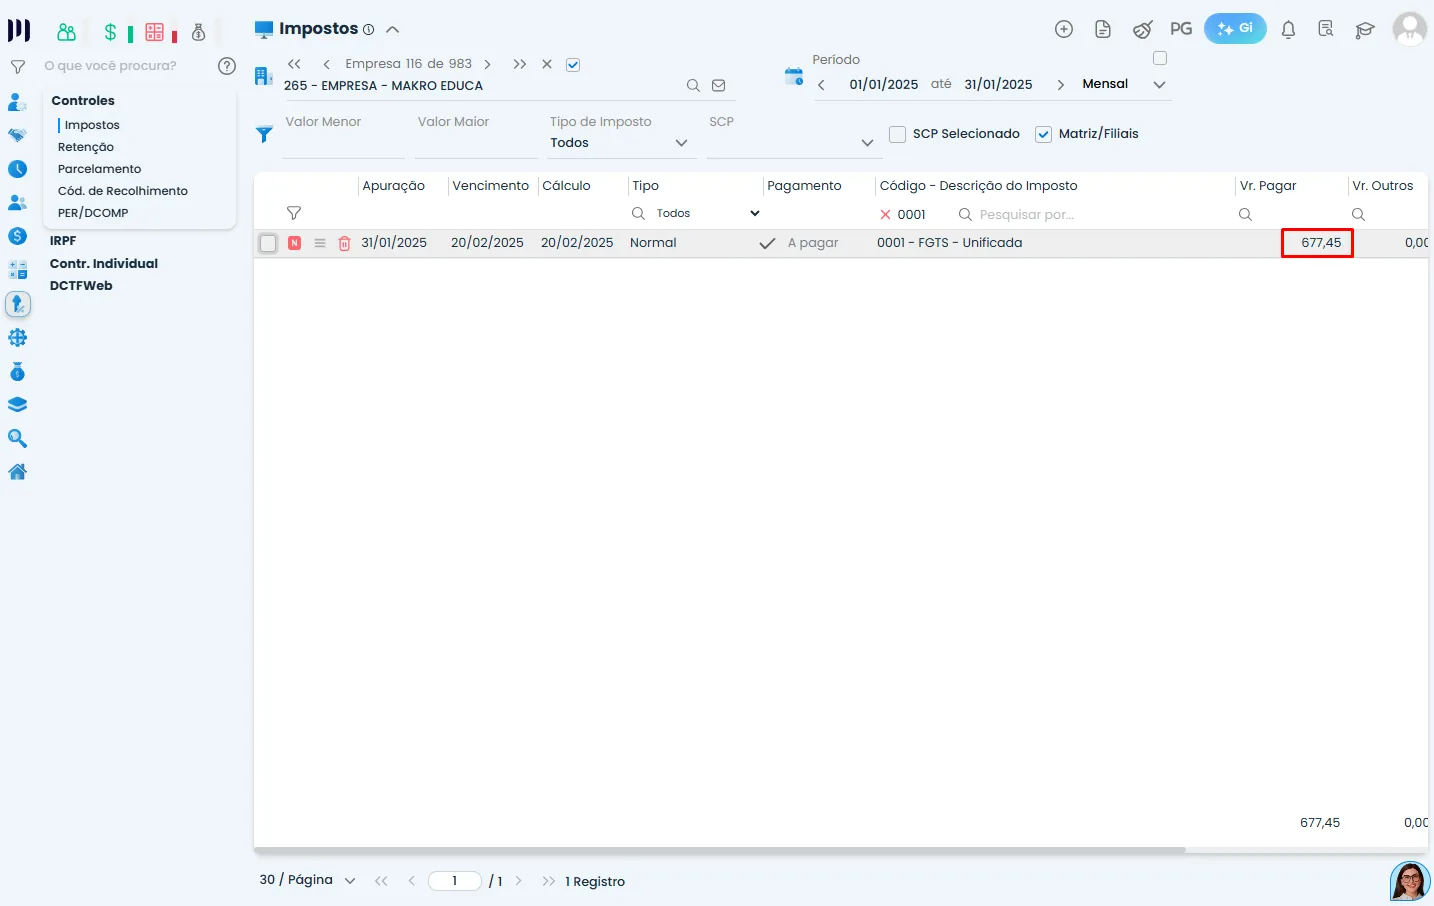Click the help question mark icon
1434x906 pixels.
(227, 66)
